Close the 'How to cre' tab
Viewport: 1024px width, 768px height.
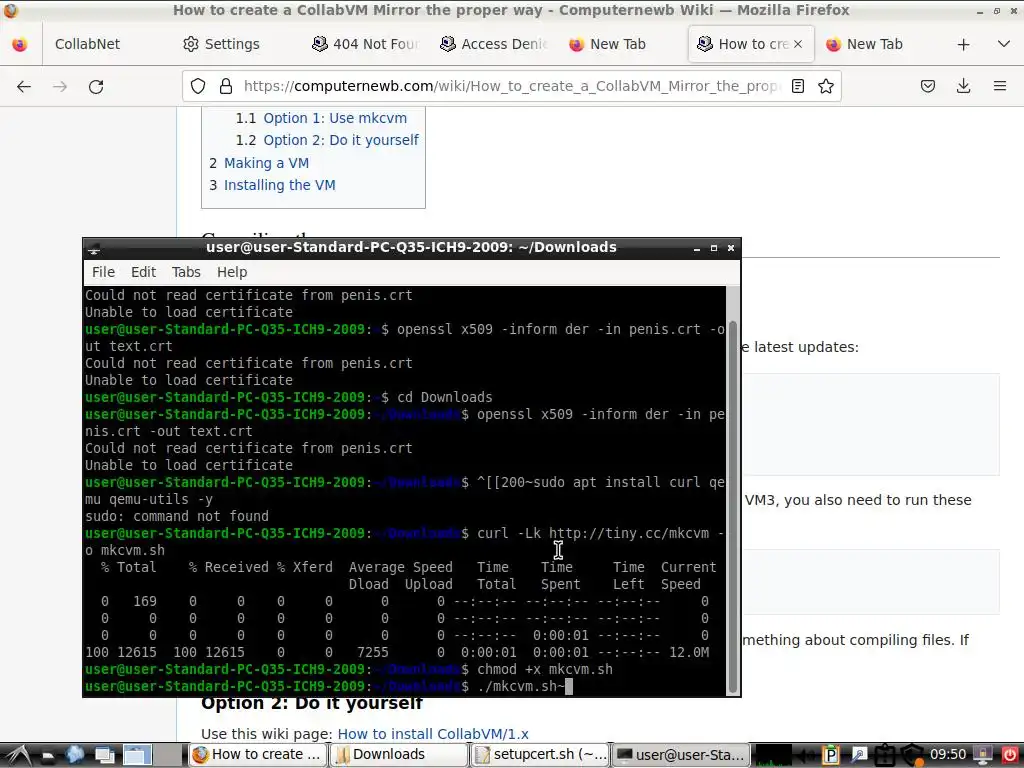click(798, 44)
